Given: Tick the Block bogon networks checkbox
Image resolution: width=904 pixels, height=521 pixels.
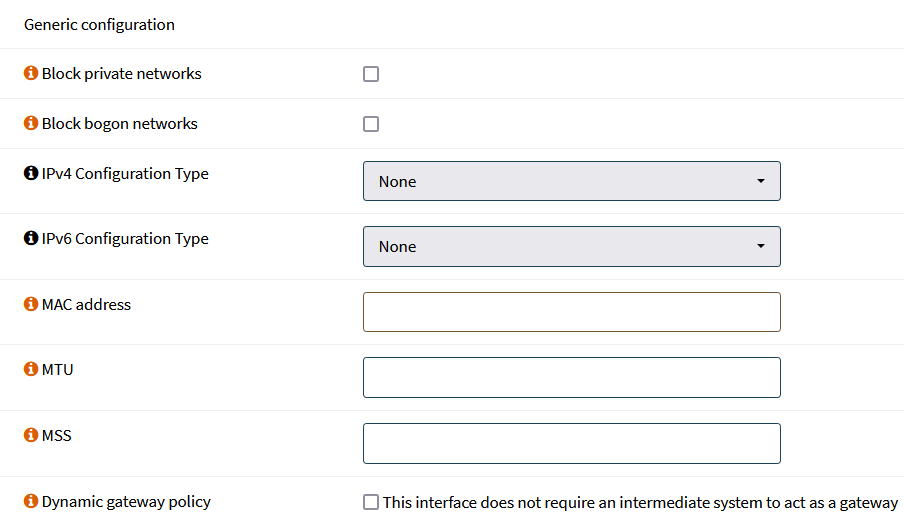Looking at the screenshot, I should pos(371,124).
